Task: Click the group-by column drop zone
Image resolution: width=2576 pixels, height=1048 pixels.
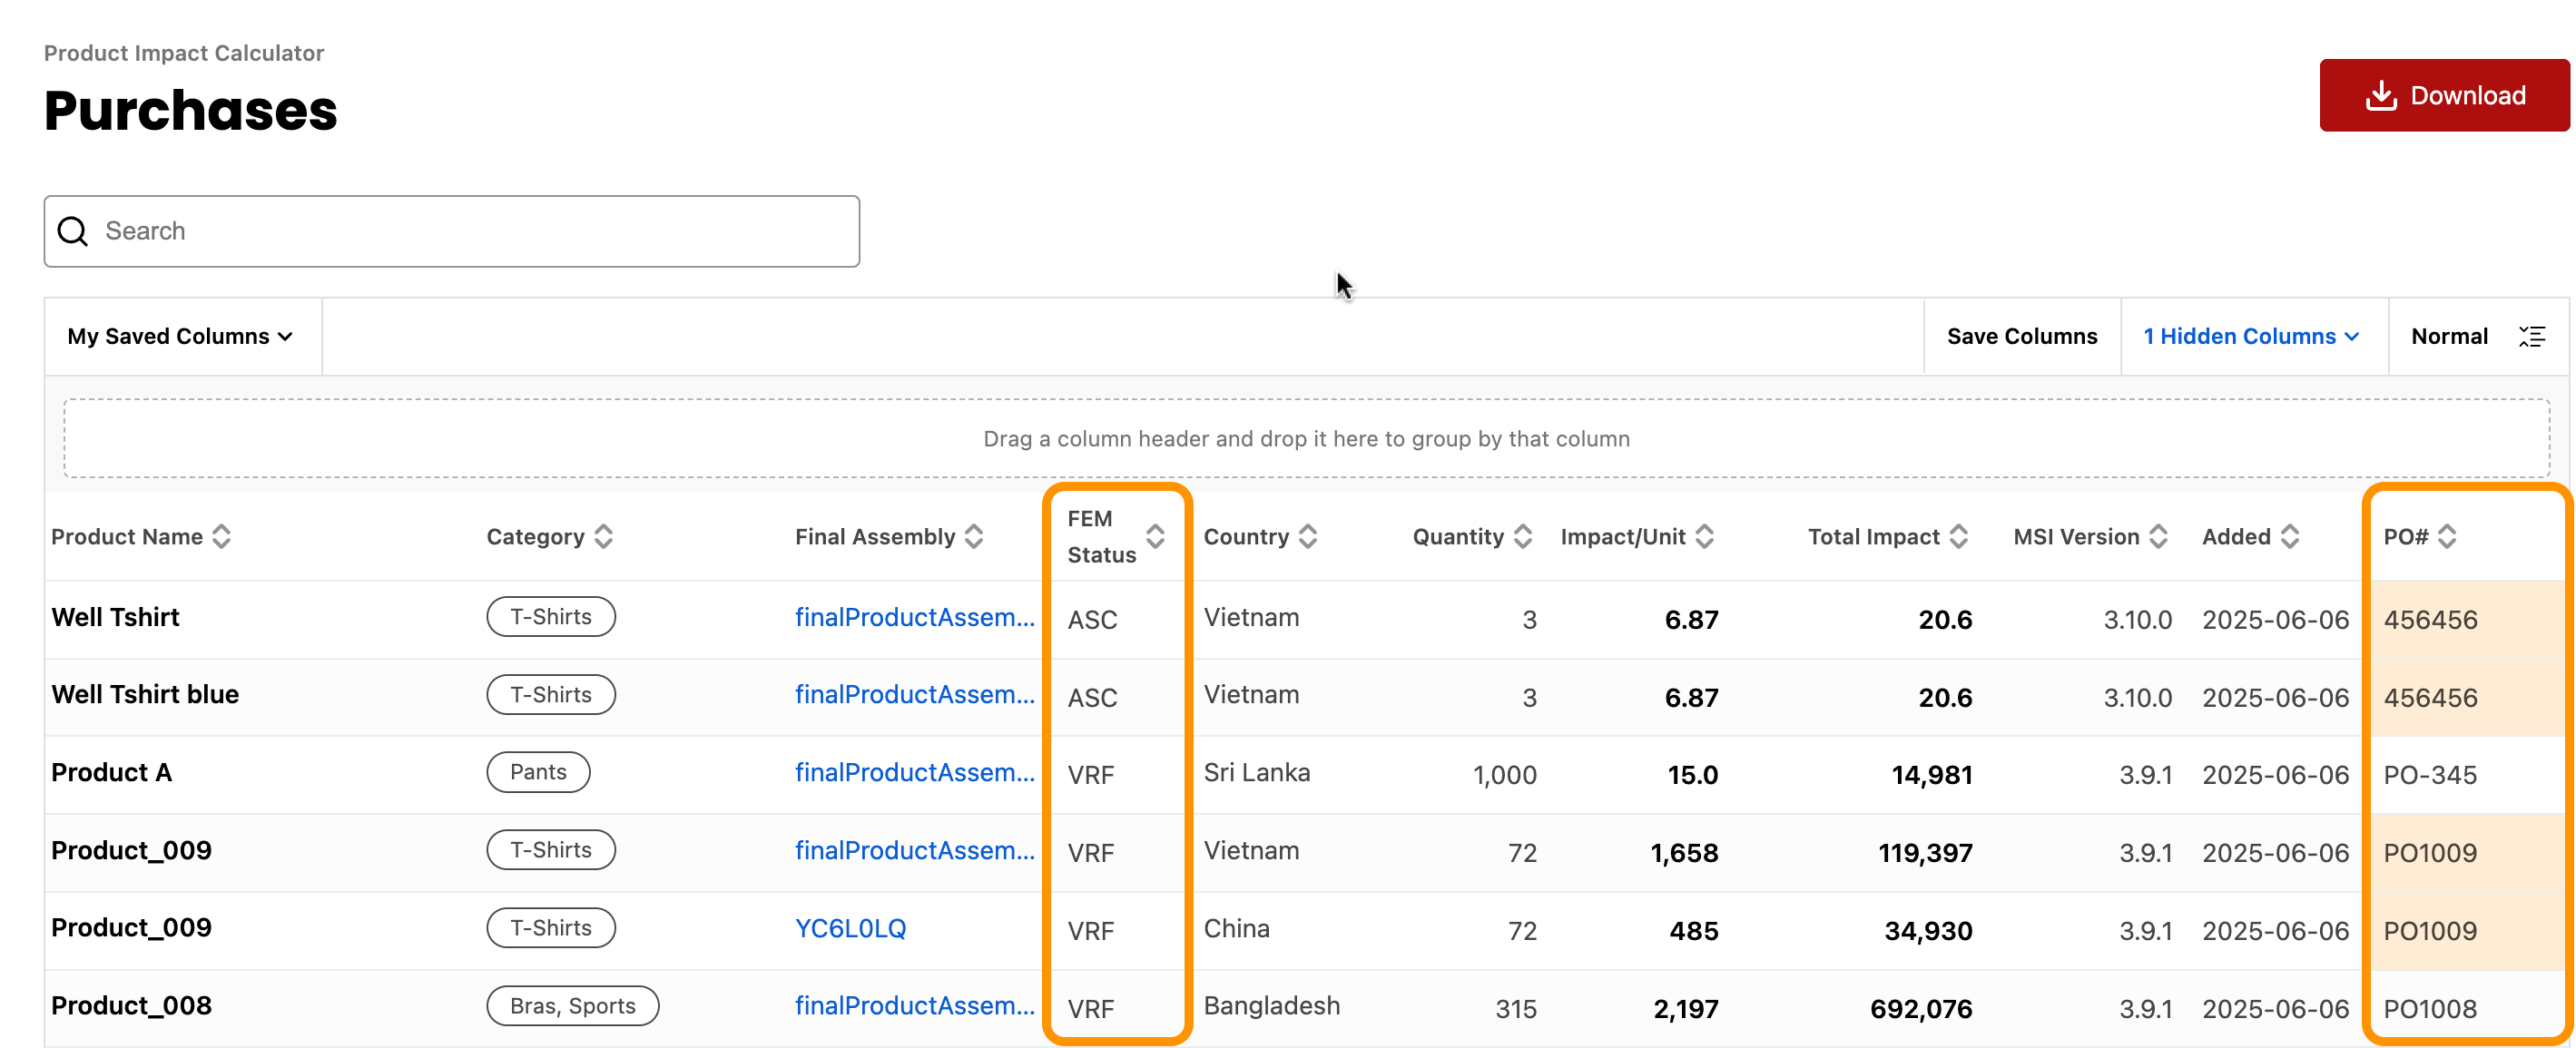Action: click(1306, 438)
